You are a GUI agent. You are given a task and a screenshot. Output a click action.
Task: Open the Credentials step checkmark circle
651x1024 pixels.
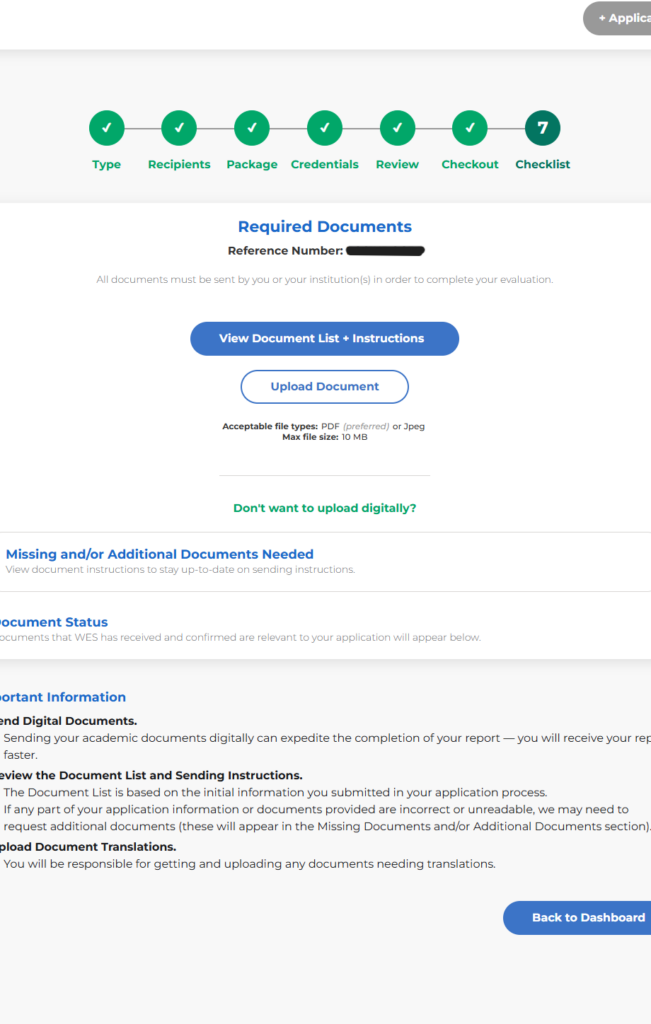pyautogui.click(x=324, y=128)
